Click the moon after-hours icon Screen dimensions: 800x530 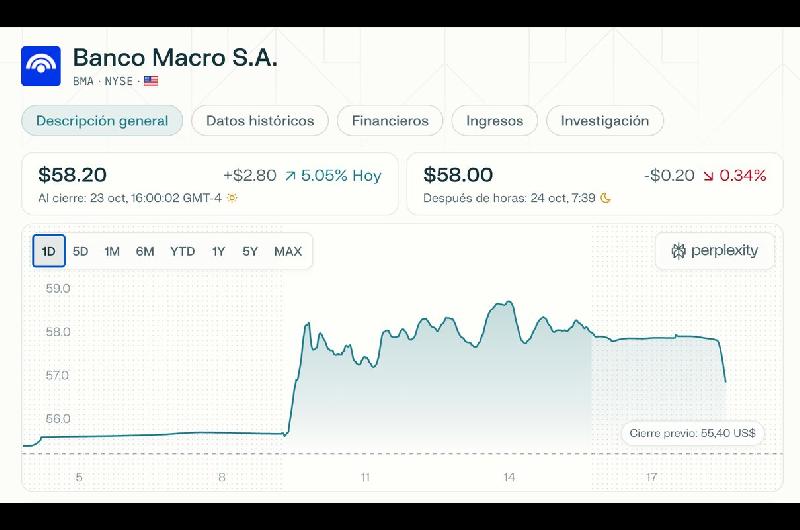coord(605,198)
